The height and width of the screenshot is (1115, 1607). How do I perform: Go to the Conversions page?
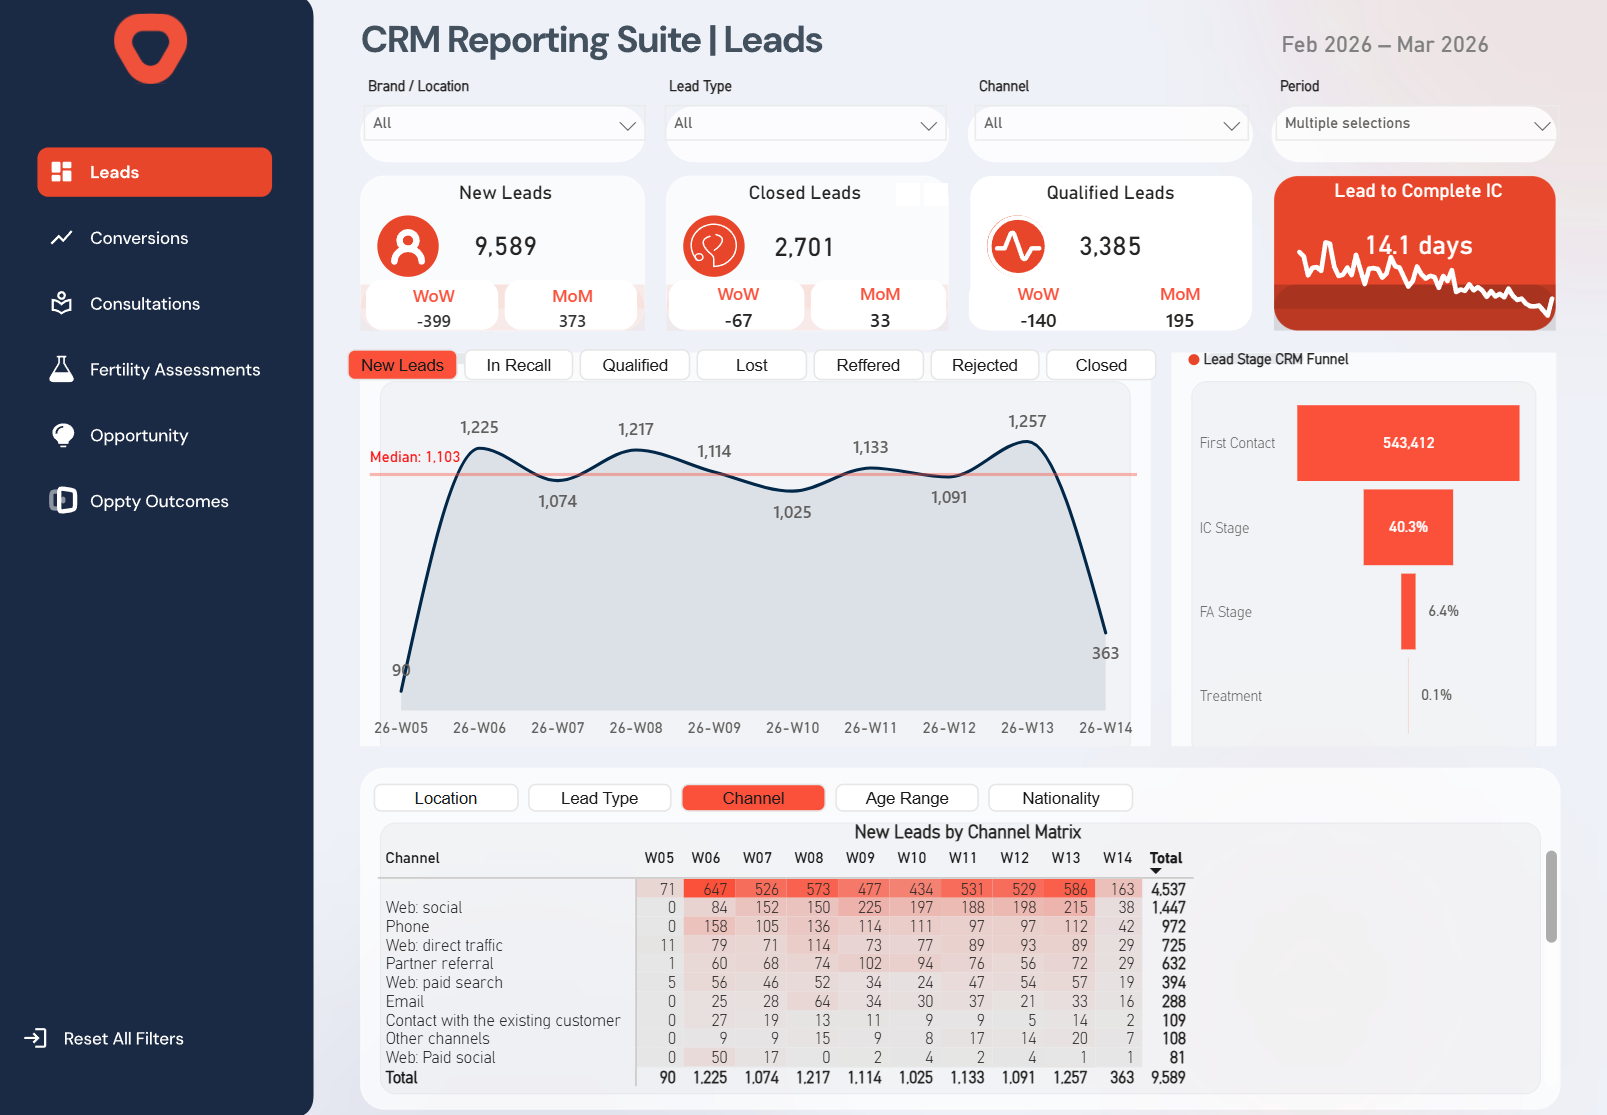click(139, 238)
